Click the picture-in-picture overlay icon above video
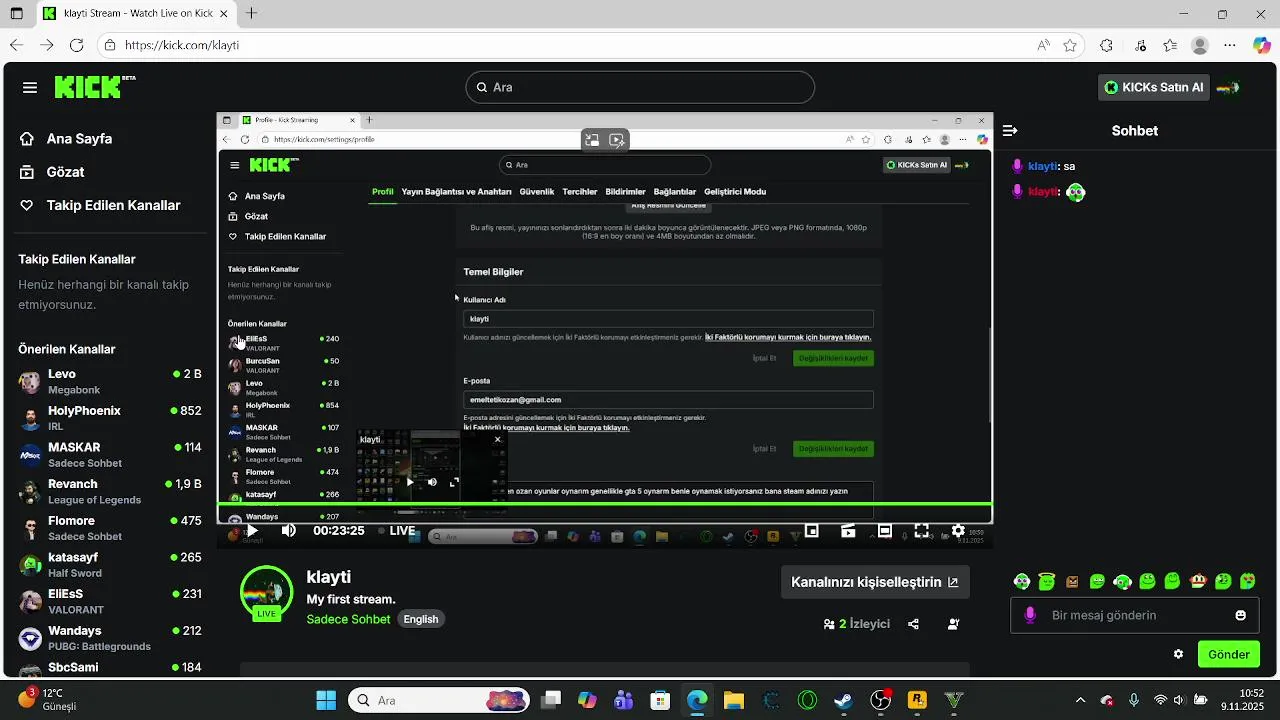This screenshot has height=720, width=1280. point(592,140)
